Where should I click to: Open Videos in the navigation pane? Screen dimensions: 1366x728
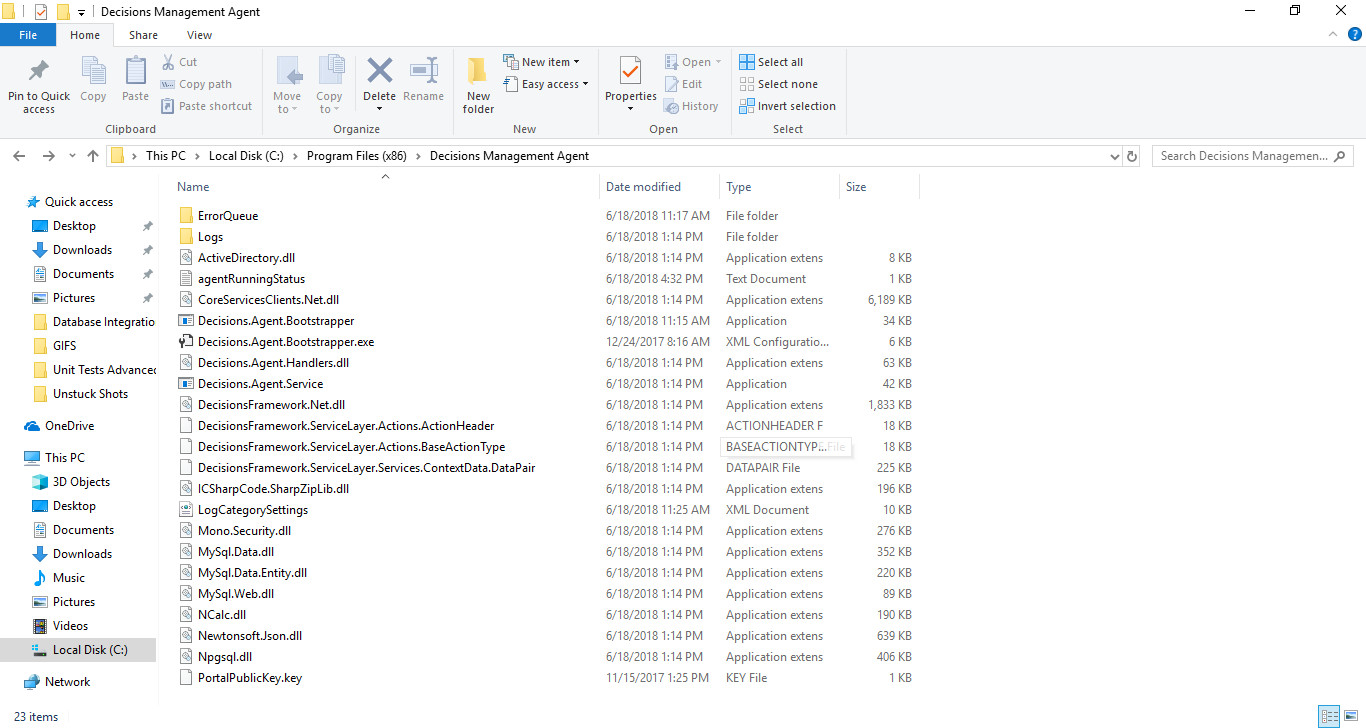[x=70, y=626]
